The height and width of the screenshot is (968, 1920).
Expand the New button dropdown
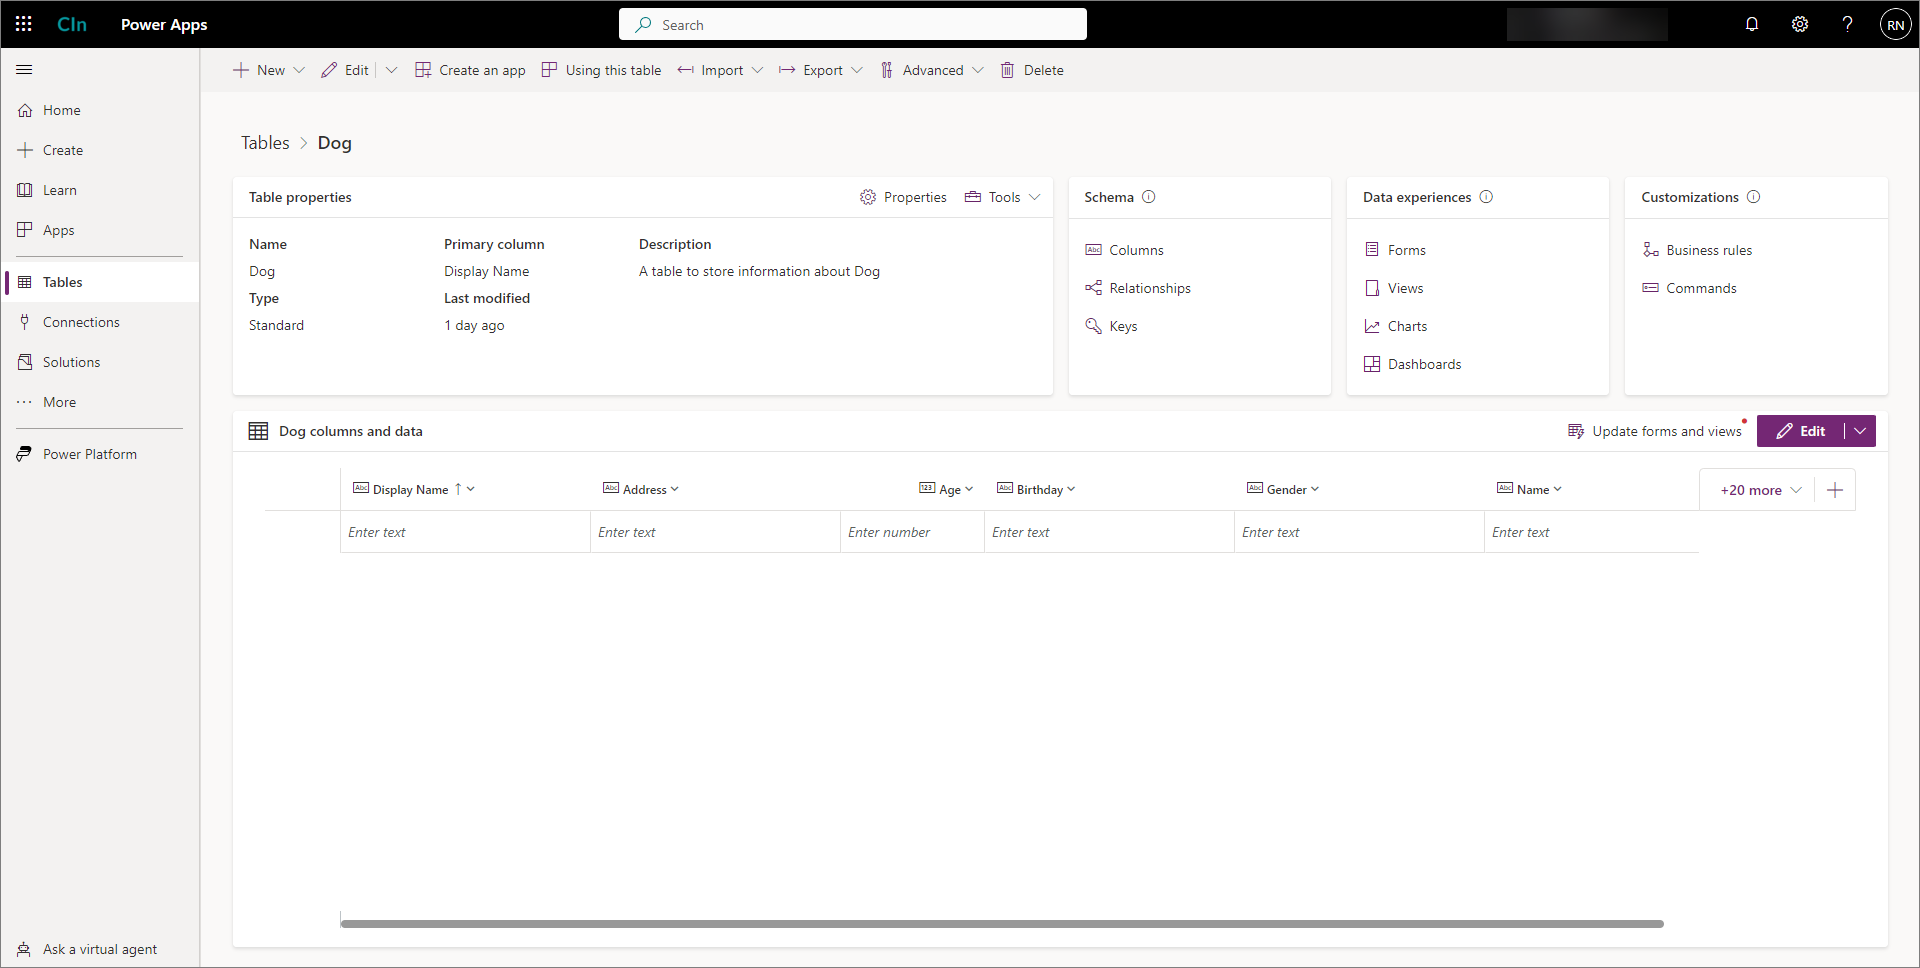pos(299,70)
